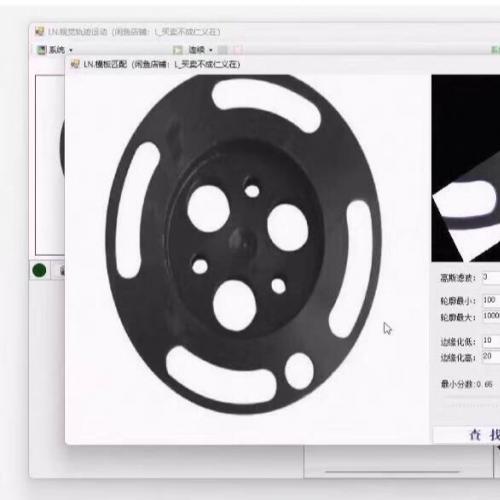Focus the 边缘化低 input field
This screenshot has width=500, height=500.
pyautogui.click(x=491, y=340)
